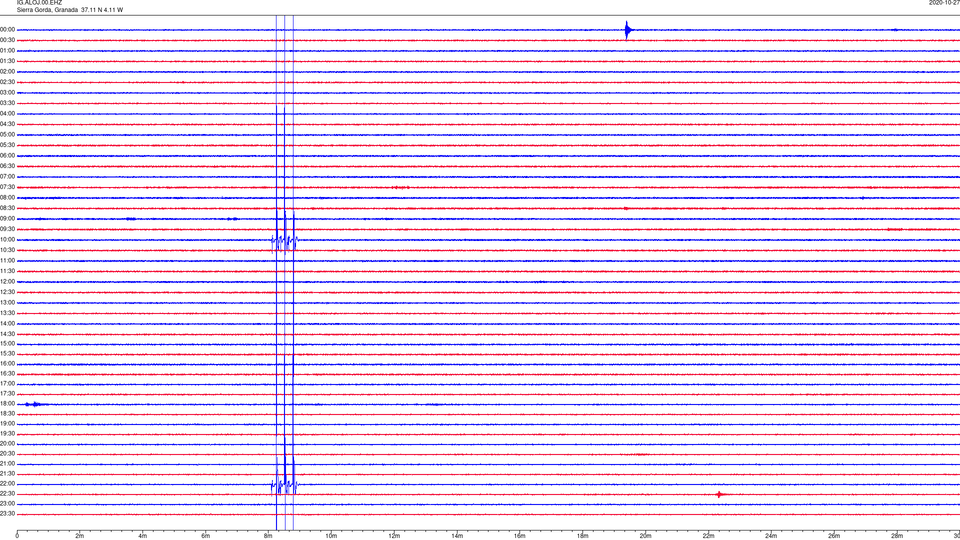Image resolution: width=960 pixels, height=540 pixels.
Task: Select the 01:00 time row label
Action: tap(8, 50)
